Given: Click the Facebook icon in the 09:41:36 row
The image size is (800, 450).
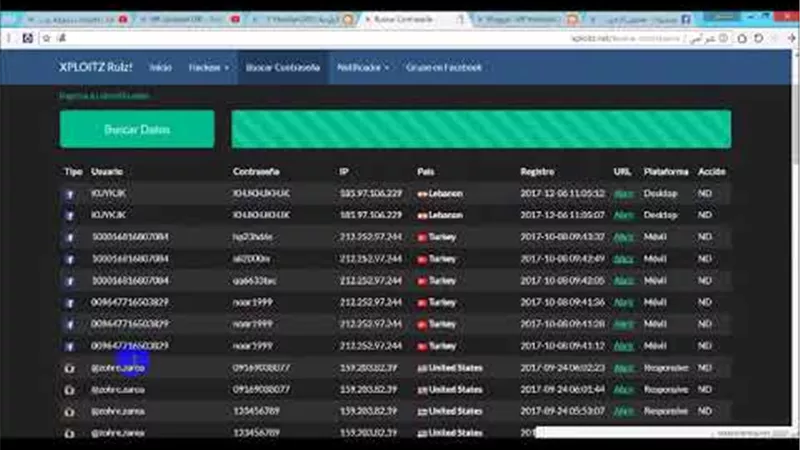Looking at the screenshot, I should 70,303.
